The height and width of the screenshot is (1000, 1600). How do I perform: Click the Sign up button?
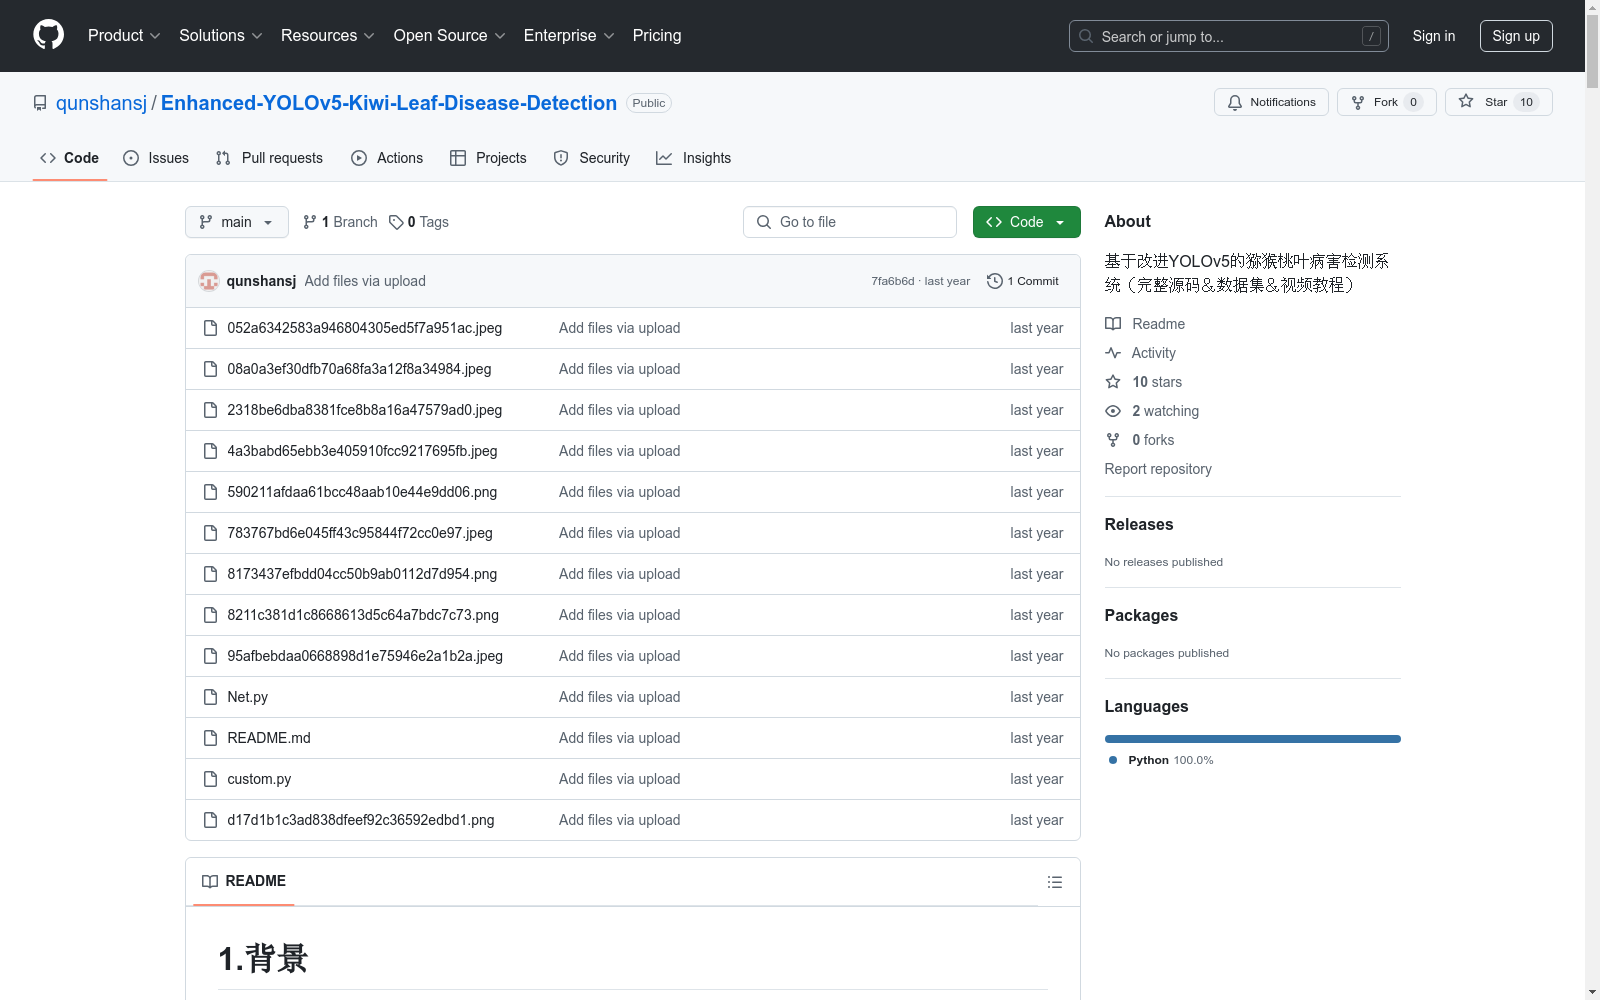(1516, 36)
